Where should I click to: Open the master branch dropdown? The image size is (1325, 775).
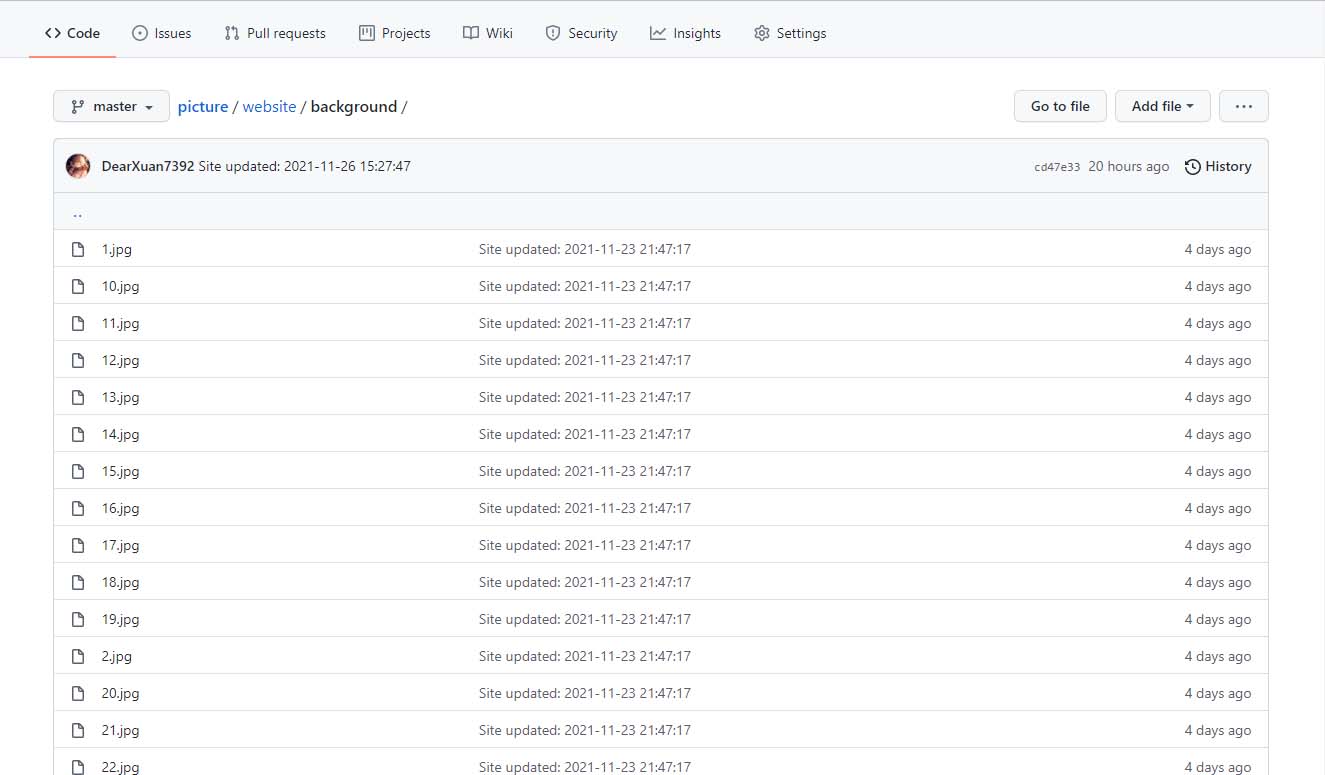tap(111, 106)
